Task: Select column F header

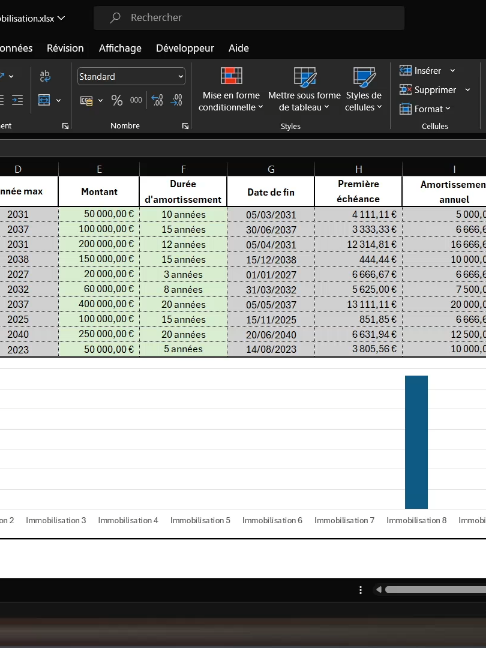Action: point(183,169)
